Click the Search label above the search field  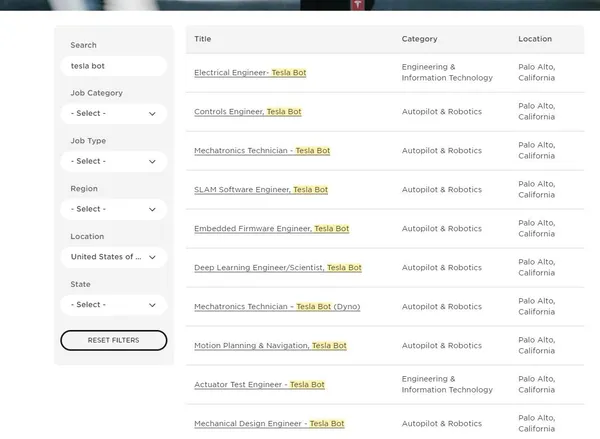tap(83, 45)
